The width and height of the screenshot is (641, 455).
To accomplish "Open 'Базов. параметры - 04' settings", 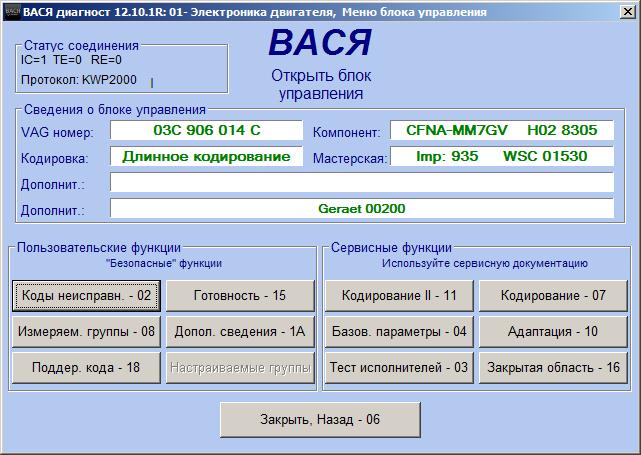I will [x=399, y=331].
